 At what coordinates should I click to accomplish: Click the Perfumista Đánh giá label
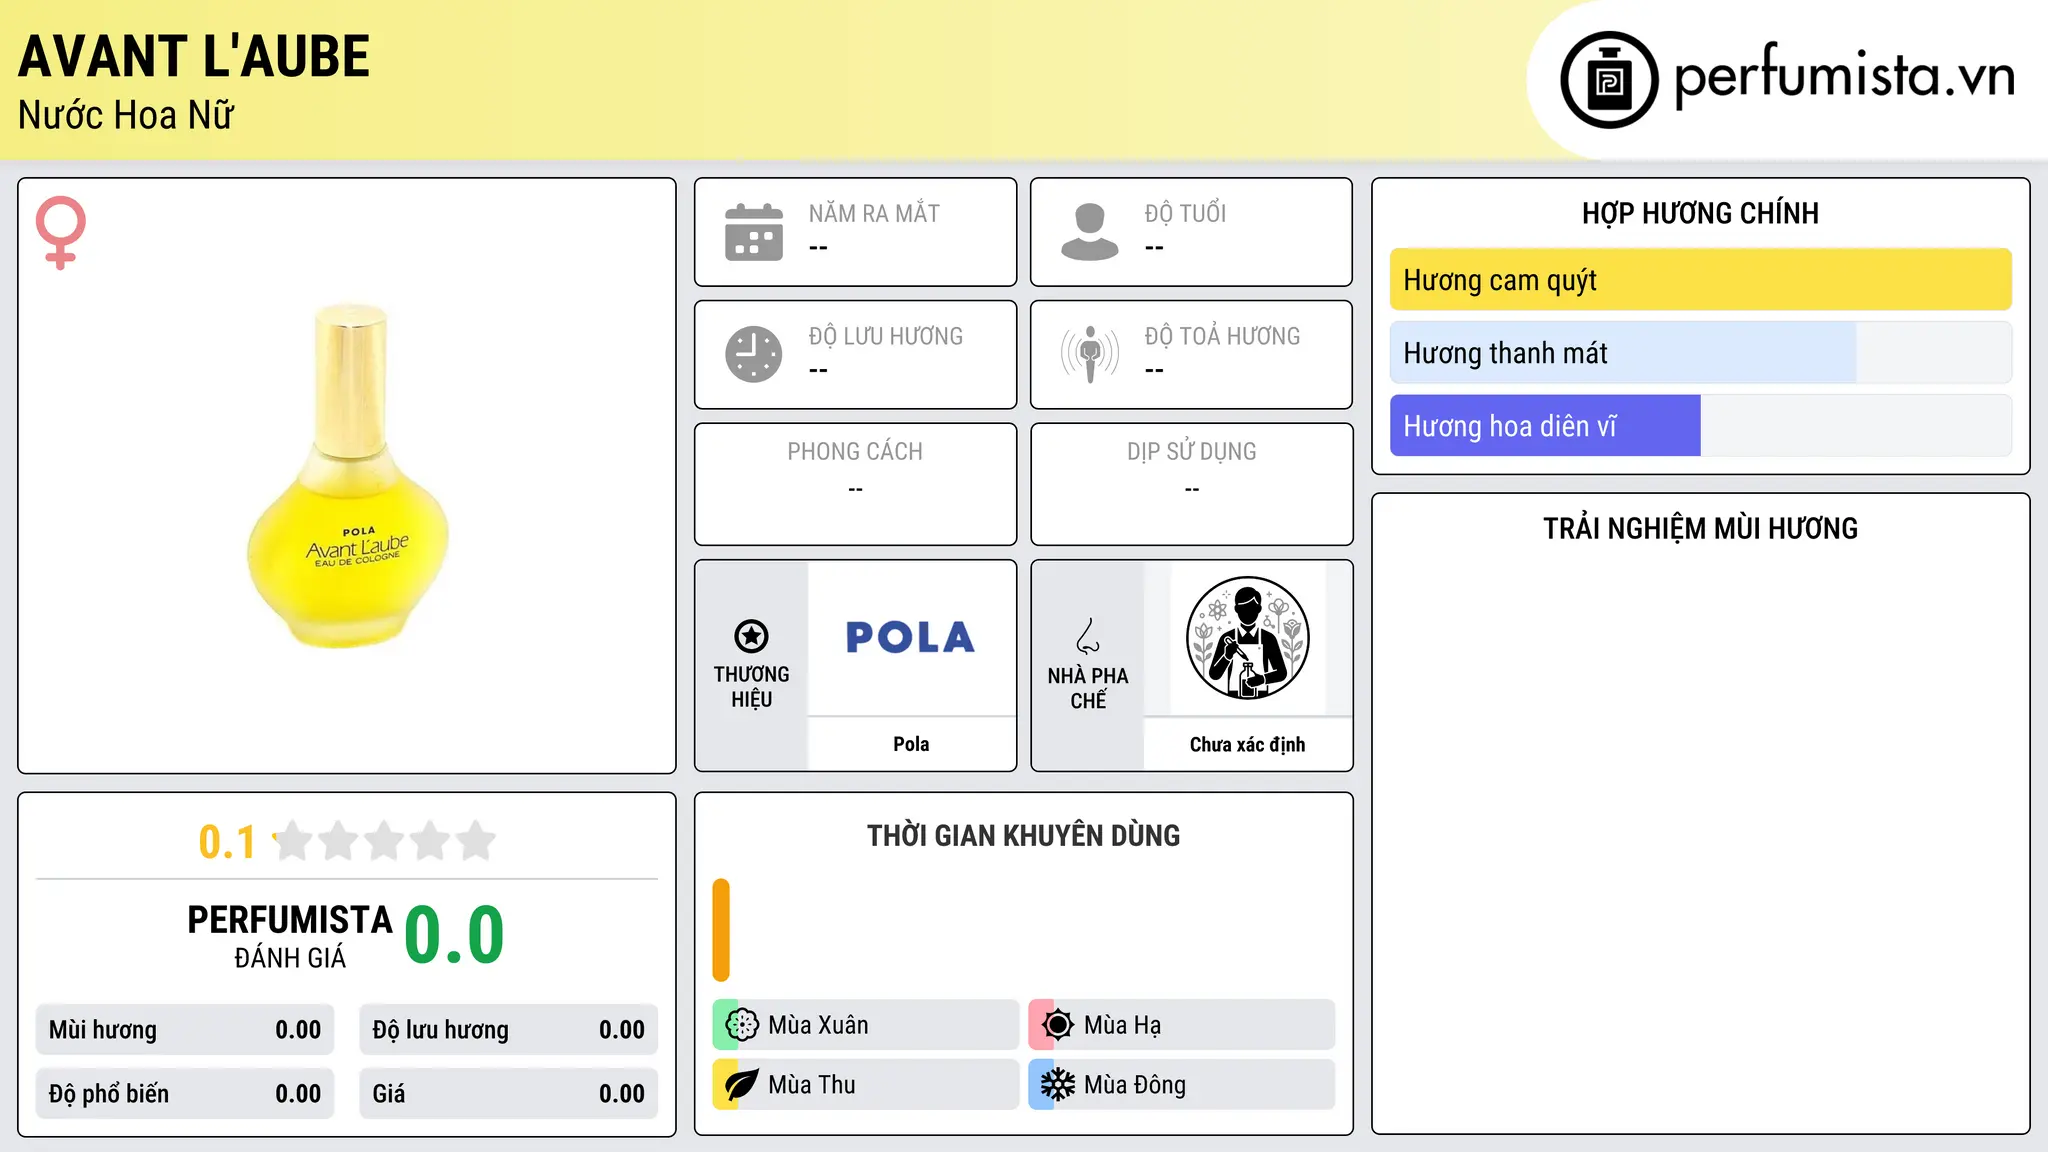pos(290,937)
